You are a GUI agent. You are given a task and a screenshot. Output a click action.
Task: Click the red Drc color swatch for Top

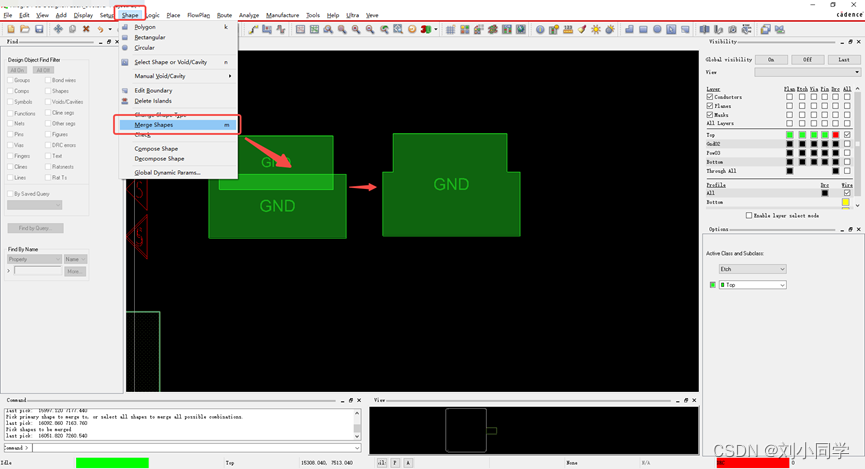coord(835,135)
